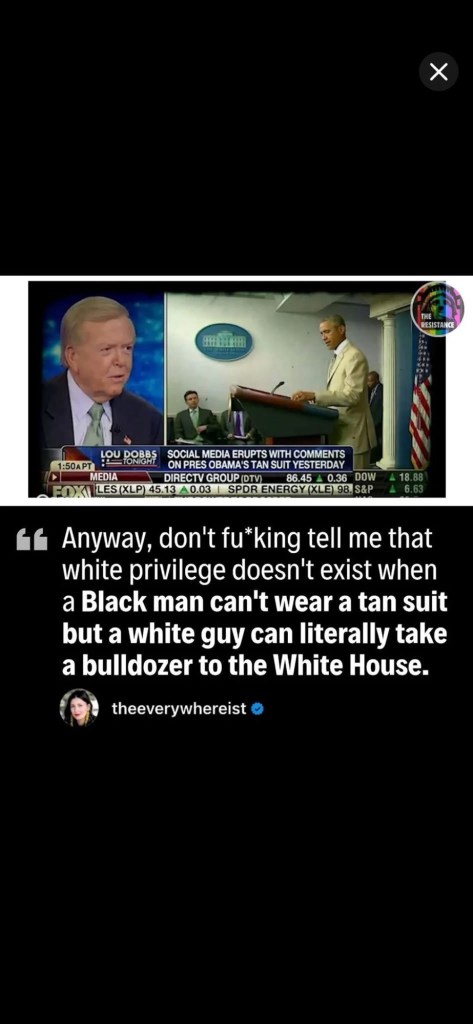Open theeverywhereist profile avatar
The width and height of the screenshot is (473, 1024).
coord(79,708)
